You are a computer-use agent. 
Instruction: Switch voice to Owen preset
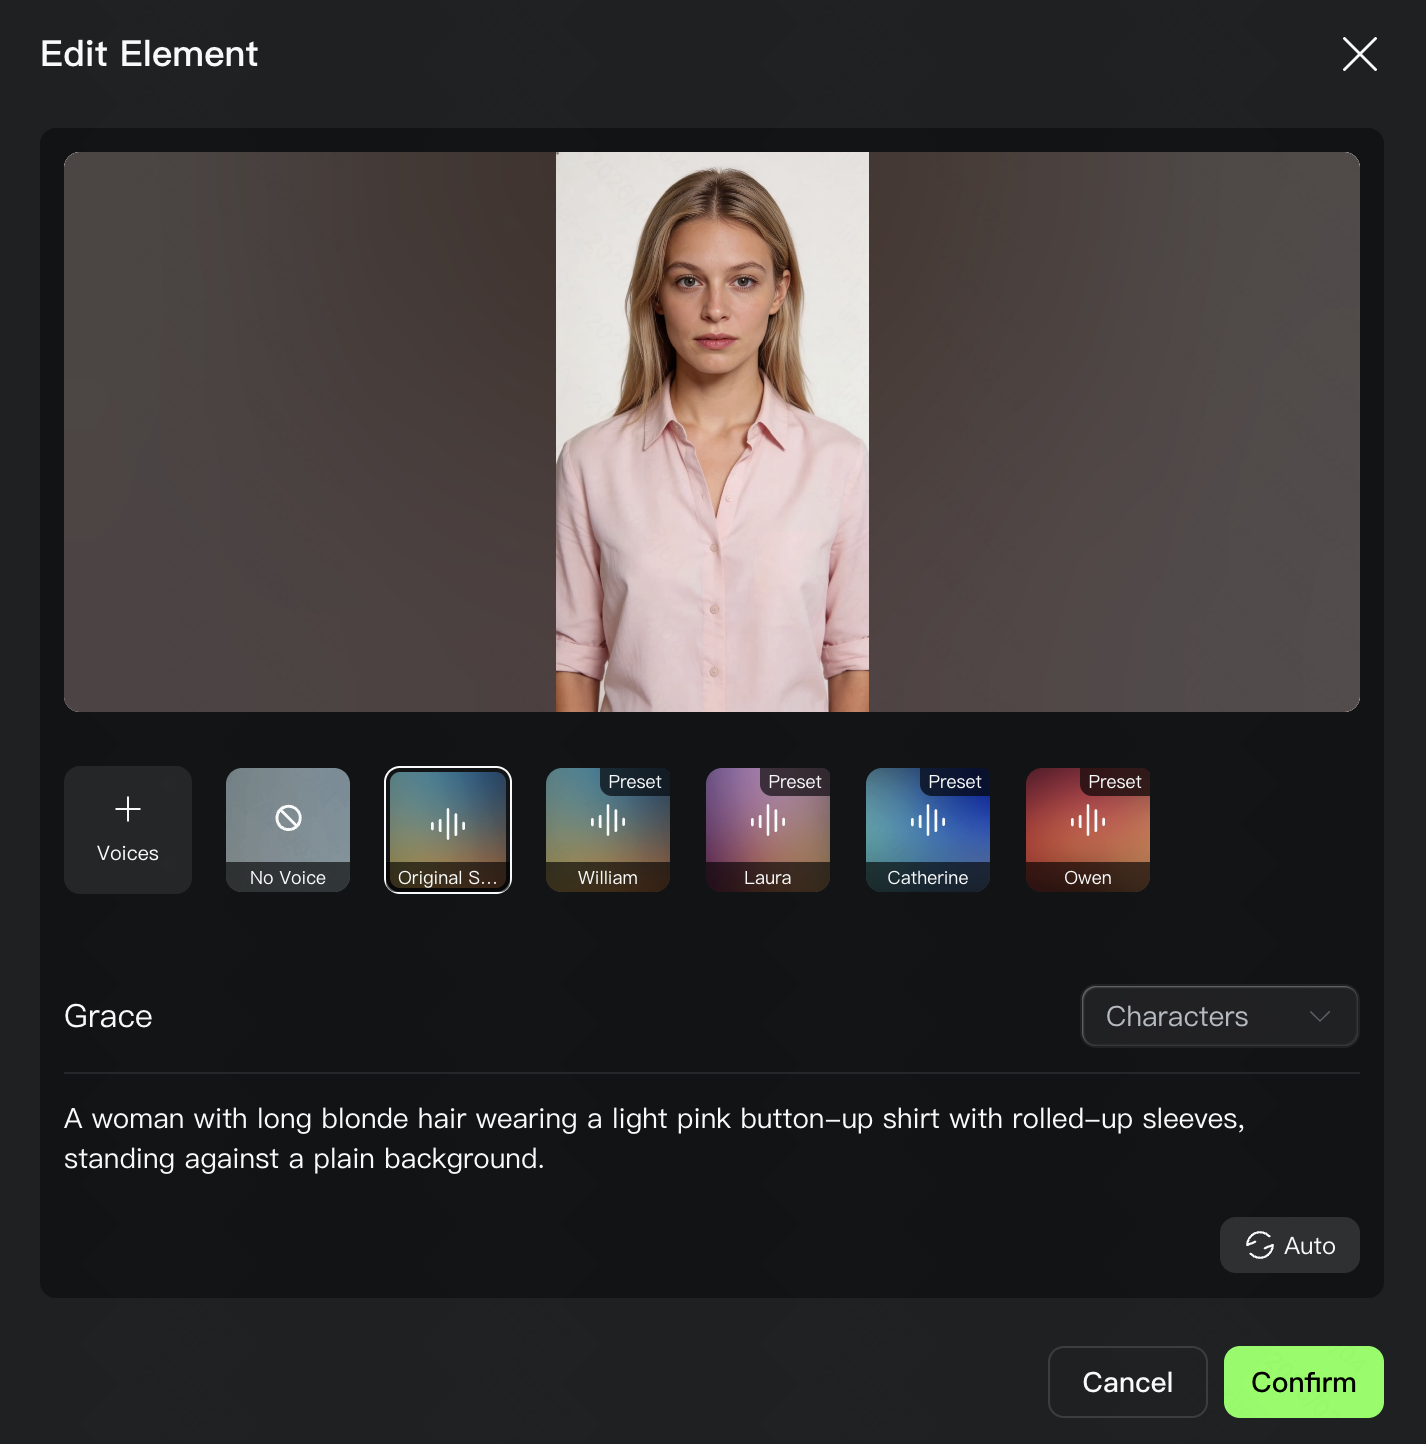tap(1088, 829)
